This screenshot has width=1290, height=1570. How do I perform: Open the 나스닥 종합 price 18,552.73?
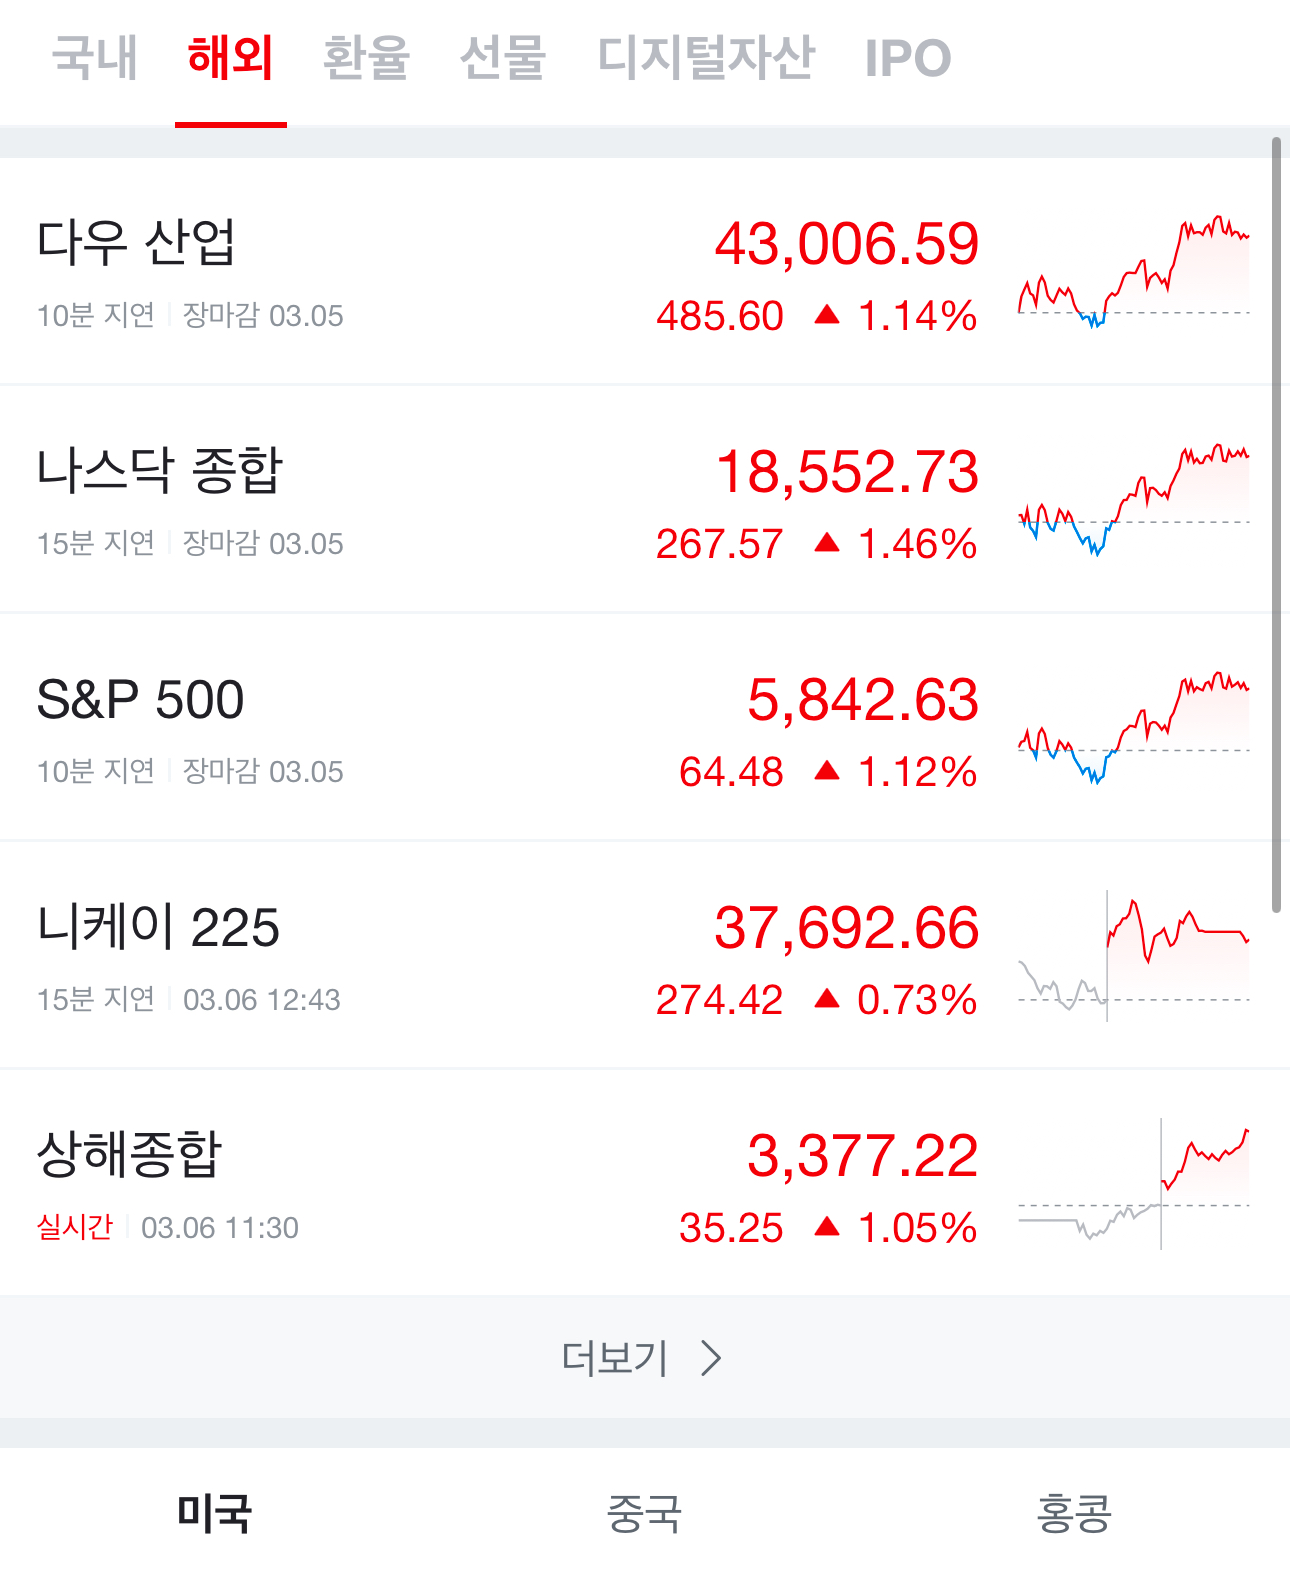[x=847, y=471]
